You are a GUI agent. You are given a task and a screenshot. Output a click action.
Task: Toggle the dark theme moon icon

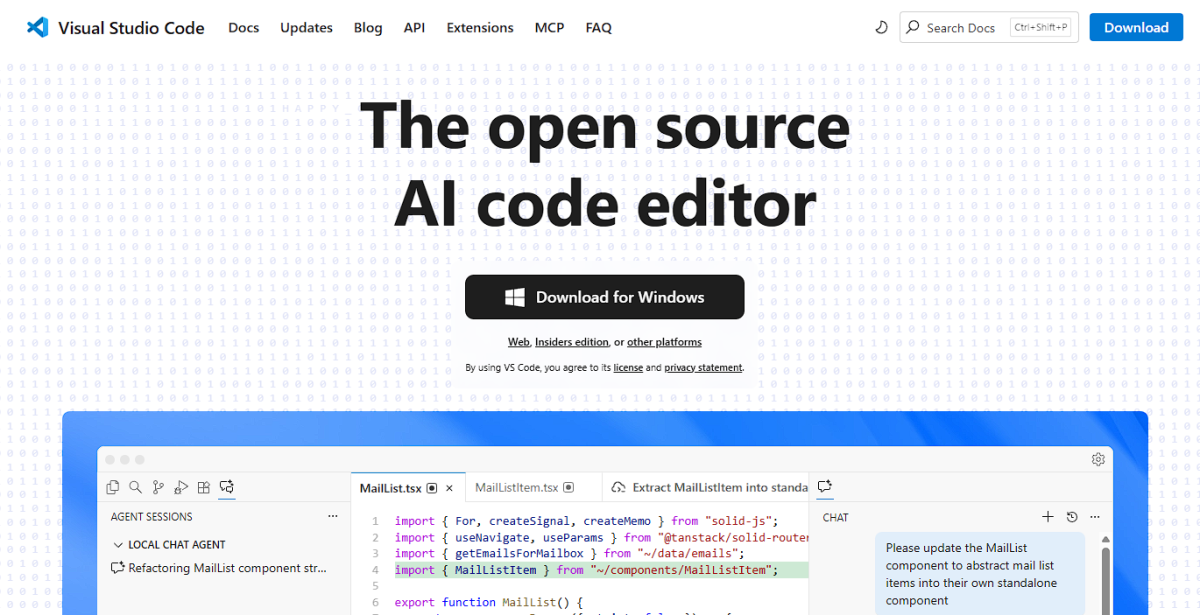[881, 28]
